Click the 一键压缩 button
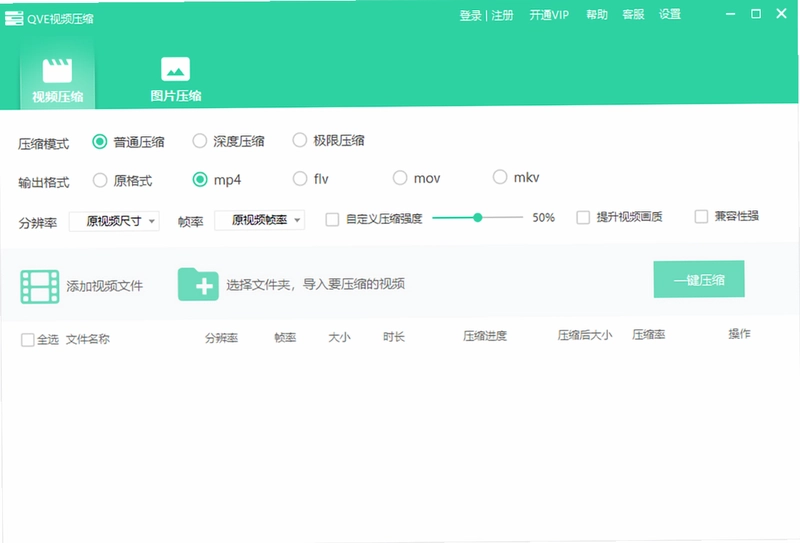 [x=699, y=279]
